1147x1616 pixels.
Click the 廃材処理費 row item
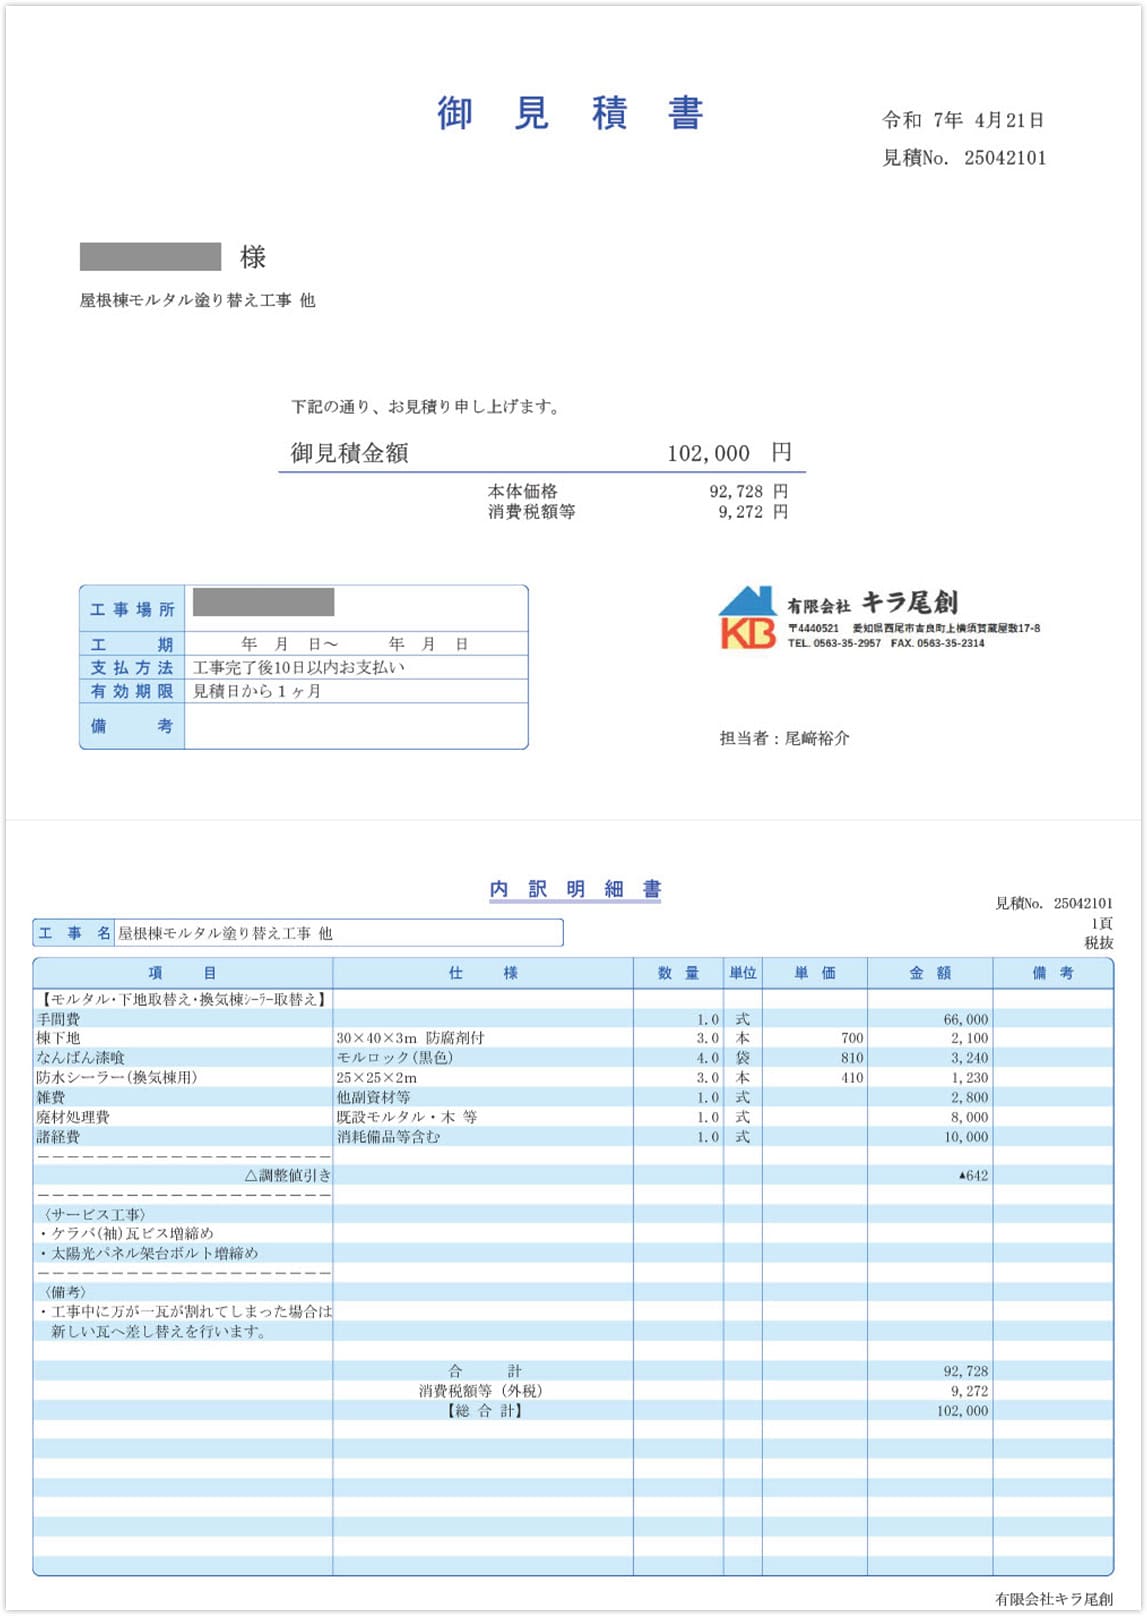click(x=73, y=1117)
